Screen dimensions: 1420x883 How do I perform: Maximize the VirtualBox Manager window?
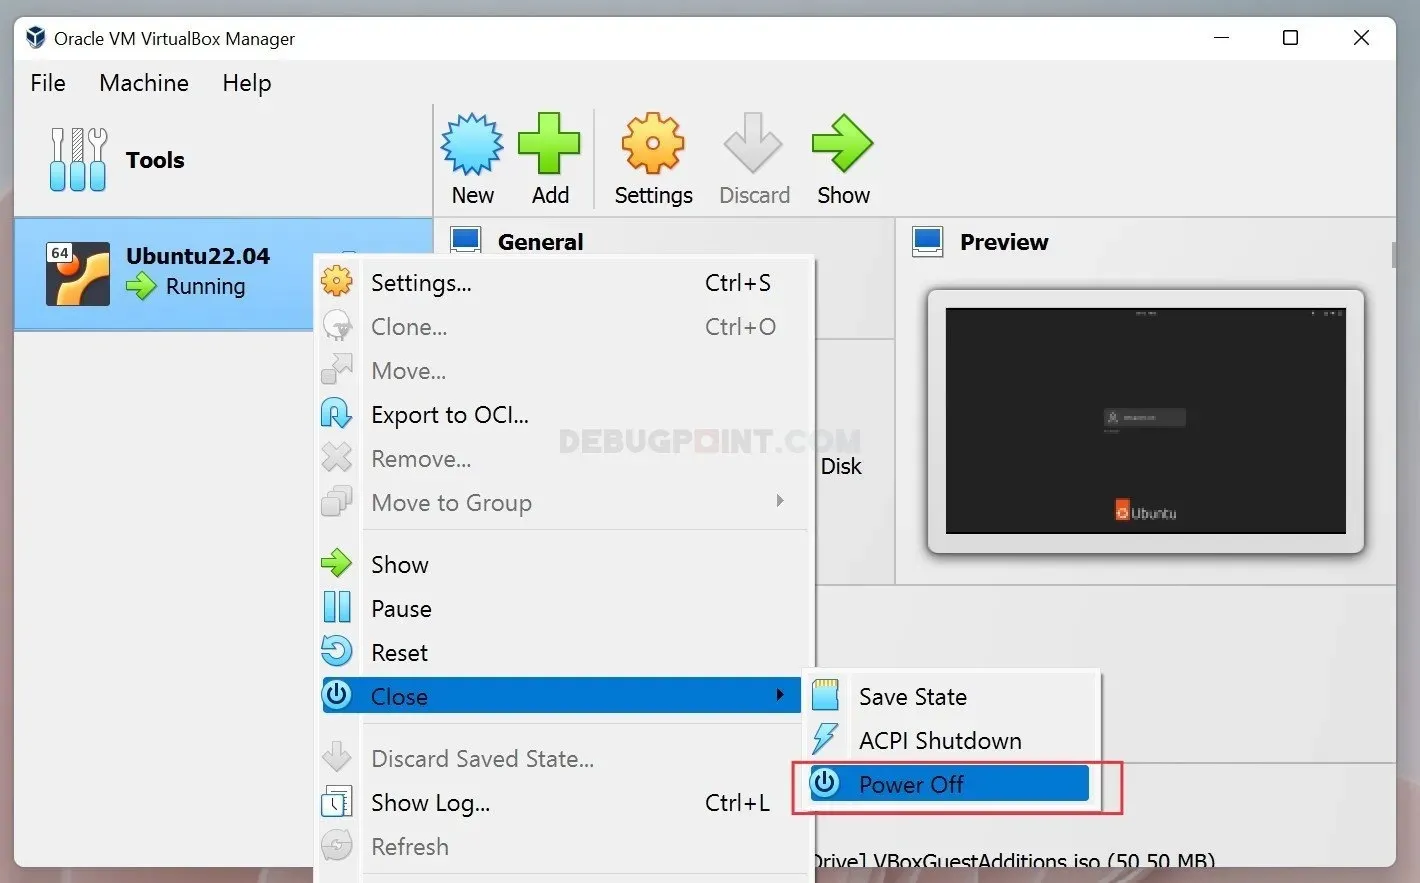[x=1291, y=38]
